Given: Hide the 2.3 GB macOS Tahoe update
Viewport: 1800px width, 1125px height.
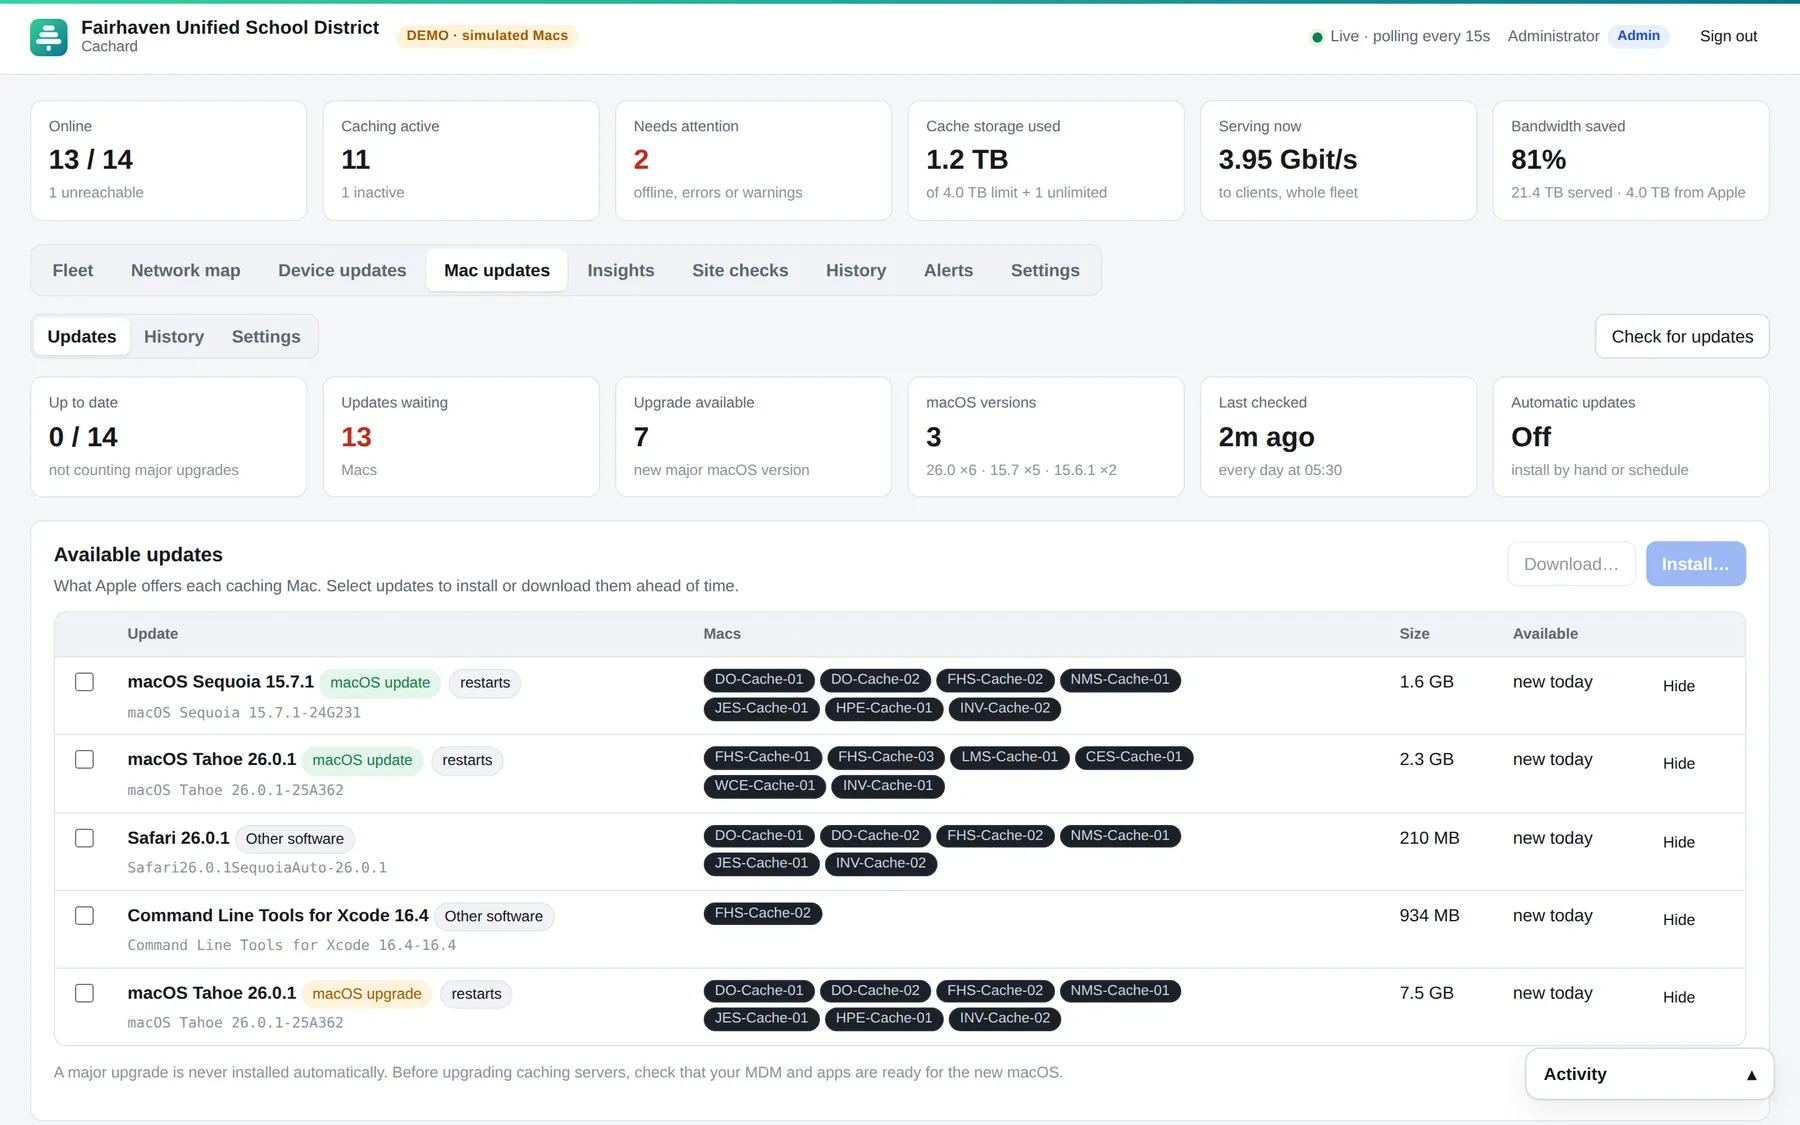Looking at the screenshot, I should tap(1678, 764).
